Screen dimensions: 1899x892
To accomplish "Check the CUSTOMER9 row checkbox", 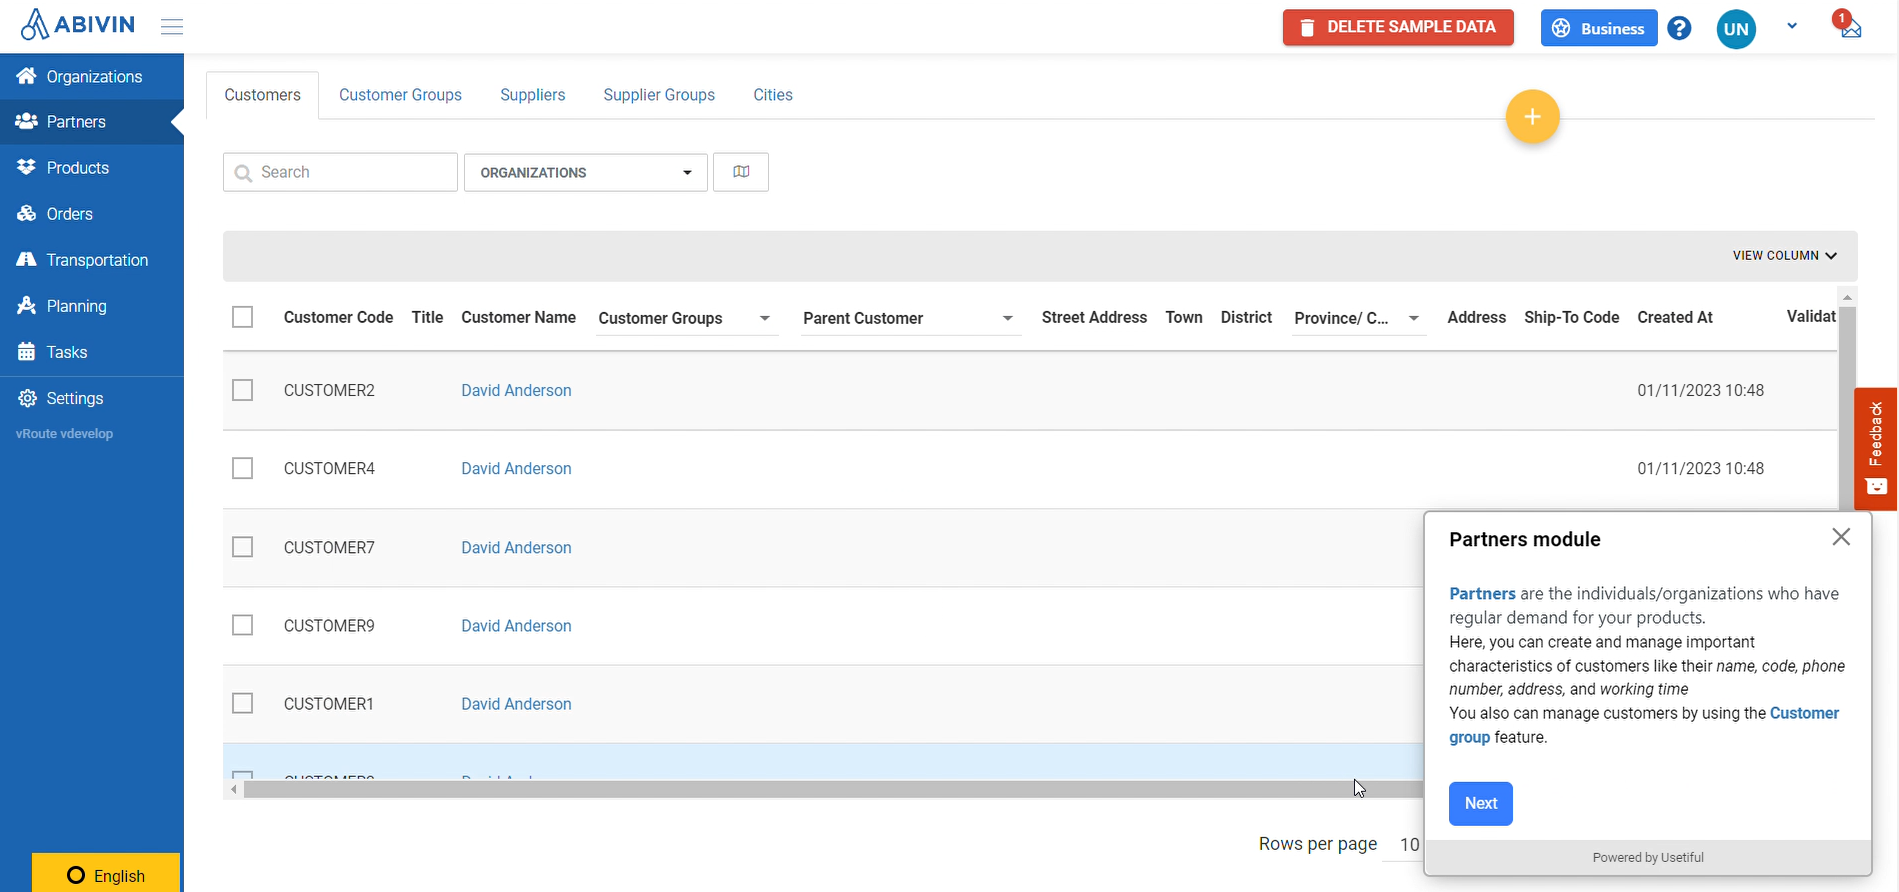I will coord(242,625).
